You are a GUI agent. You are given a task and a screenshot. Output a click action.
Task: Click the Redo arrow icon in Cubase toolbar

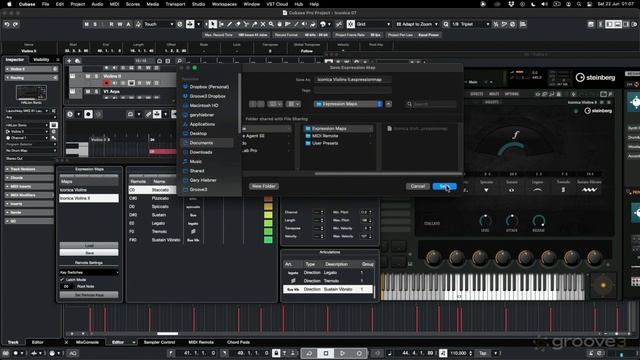(15, 24)
